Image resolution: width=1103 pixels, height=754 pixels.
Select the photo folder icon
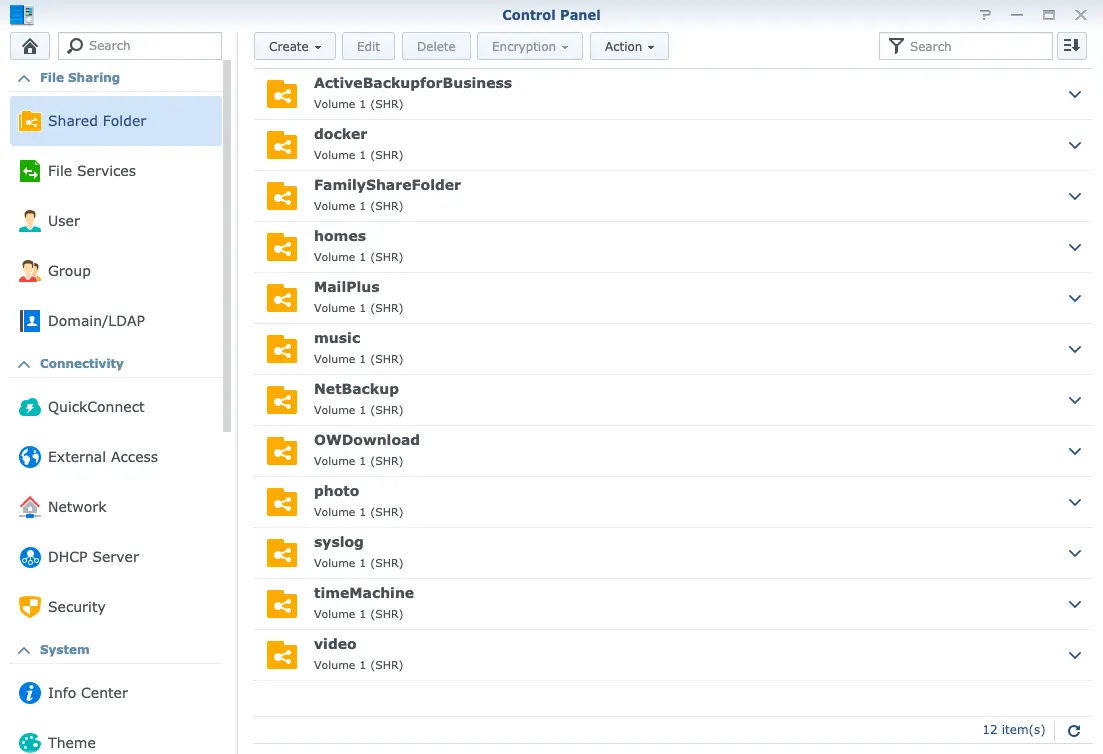pos(282,502)
